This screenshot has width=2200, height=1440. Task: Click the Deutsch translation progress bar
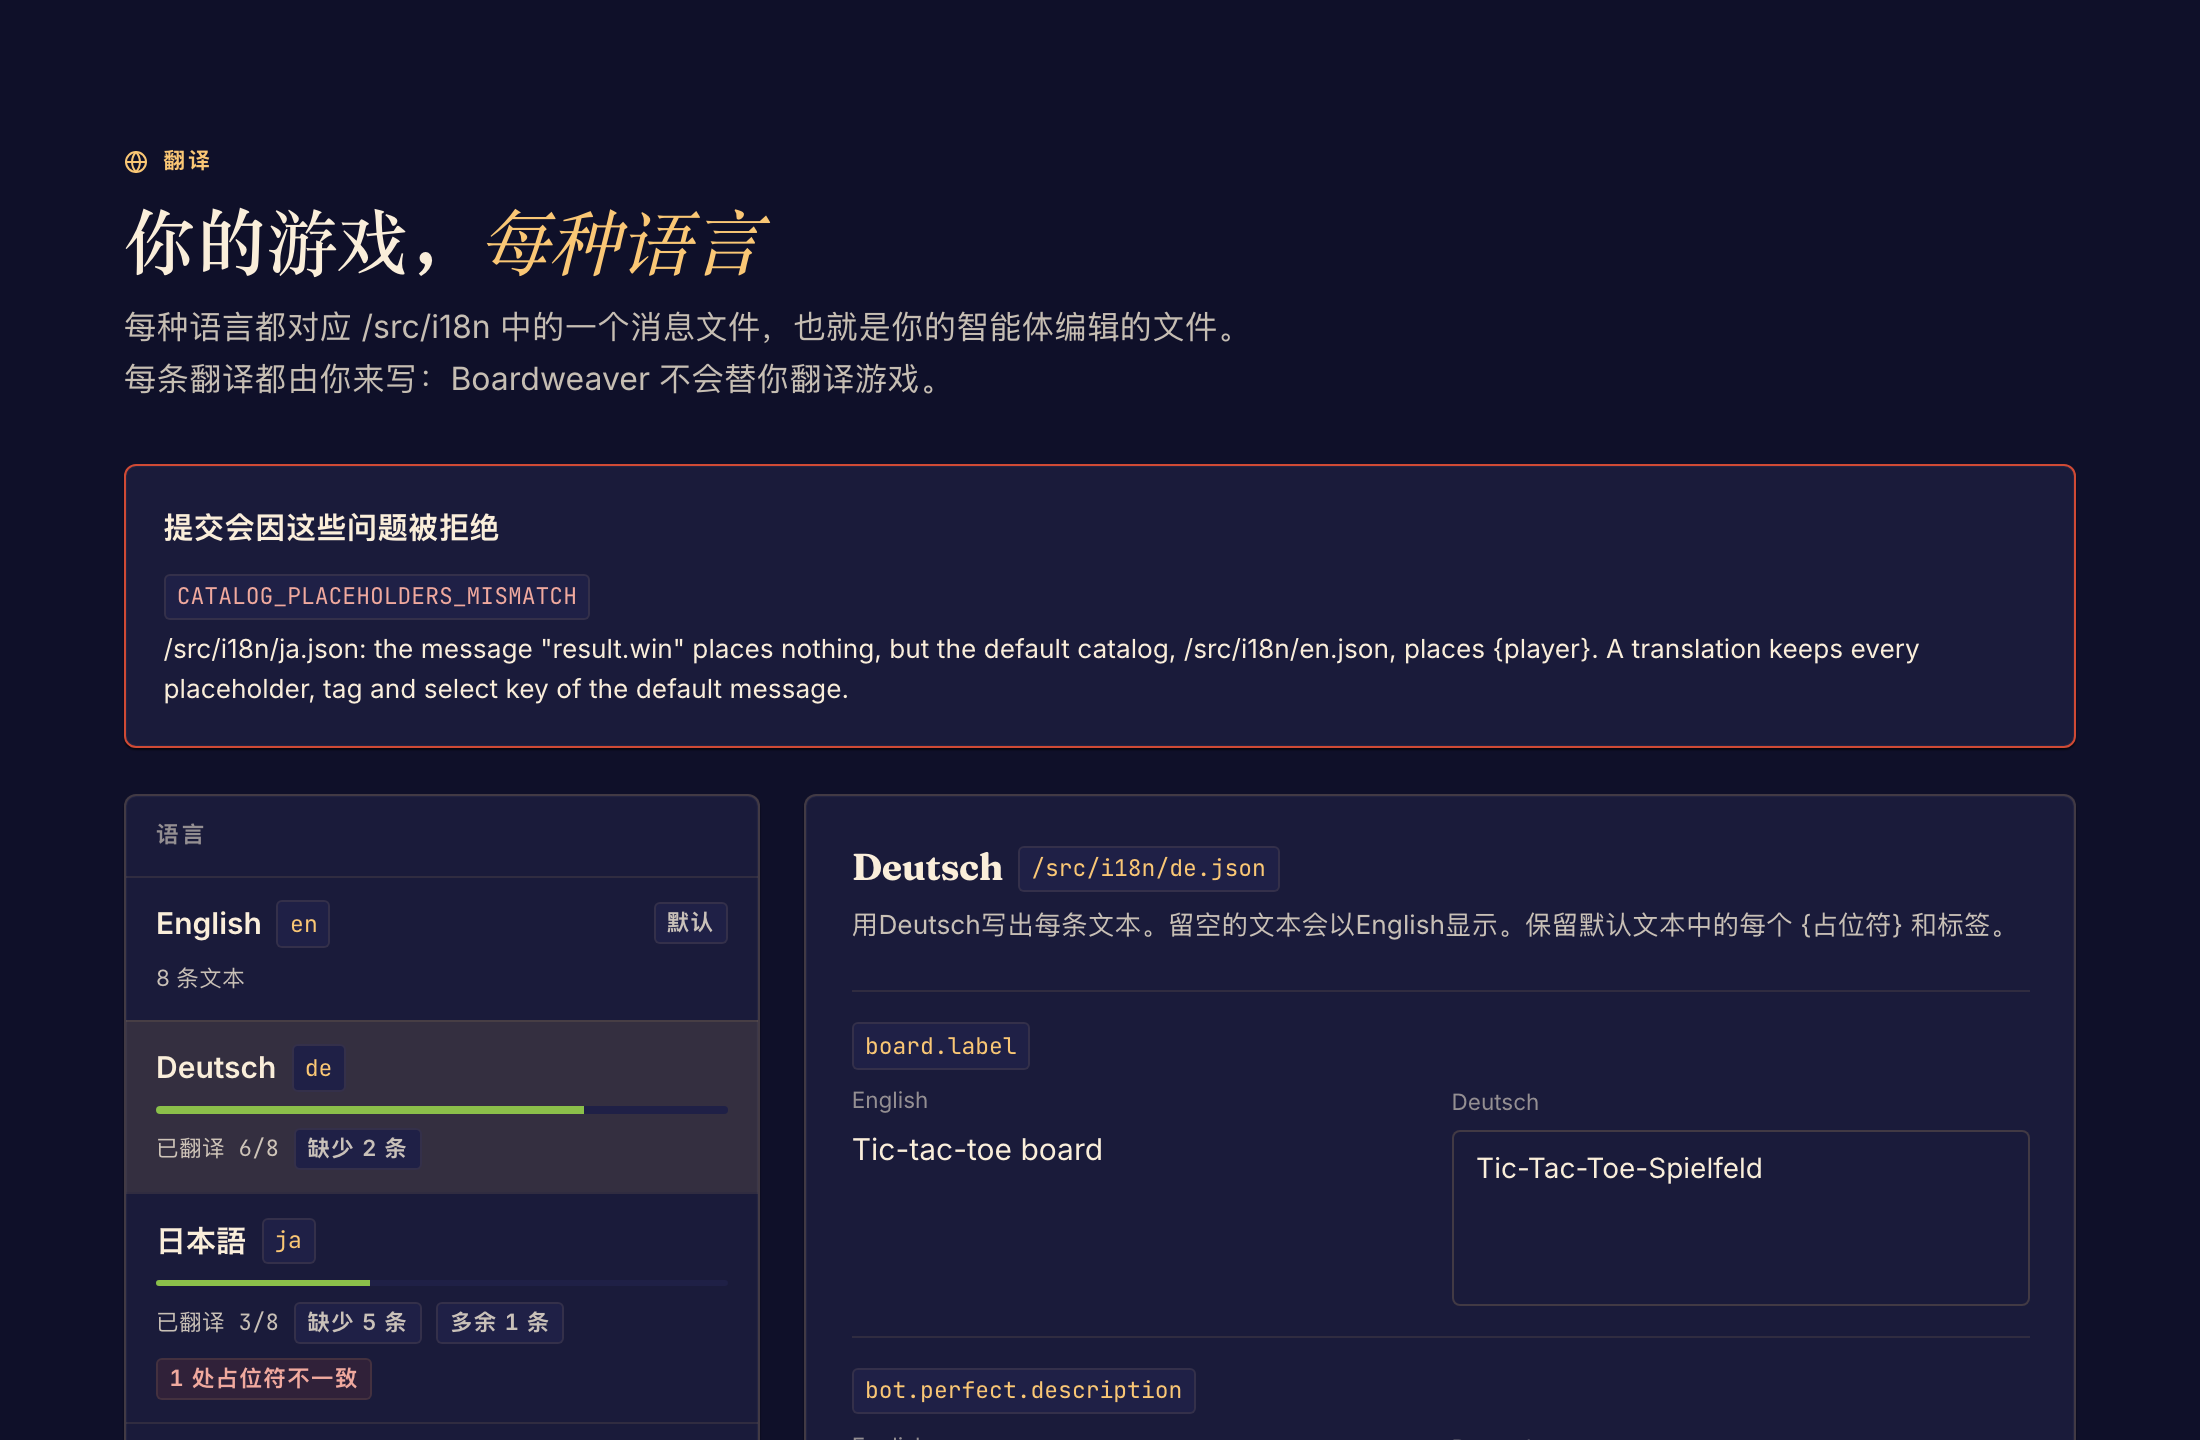[x=442, y=1110]
